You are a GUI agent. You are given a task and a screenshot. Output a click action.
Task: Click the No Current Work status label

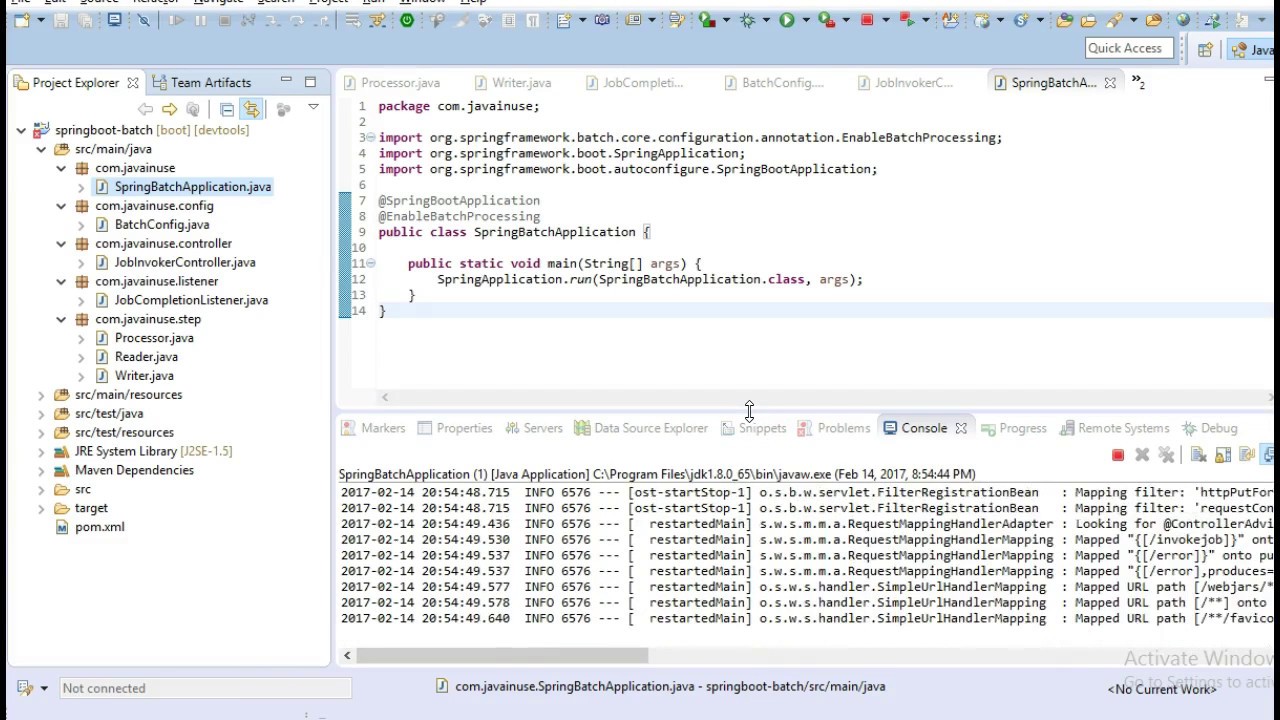(1162, 689)
